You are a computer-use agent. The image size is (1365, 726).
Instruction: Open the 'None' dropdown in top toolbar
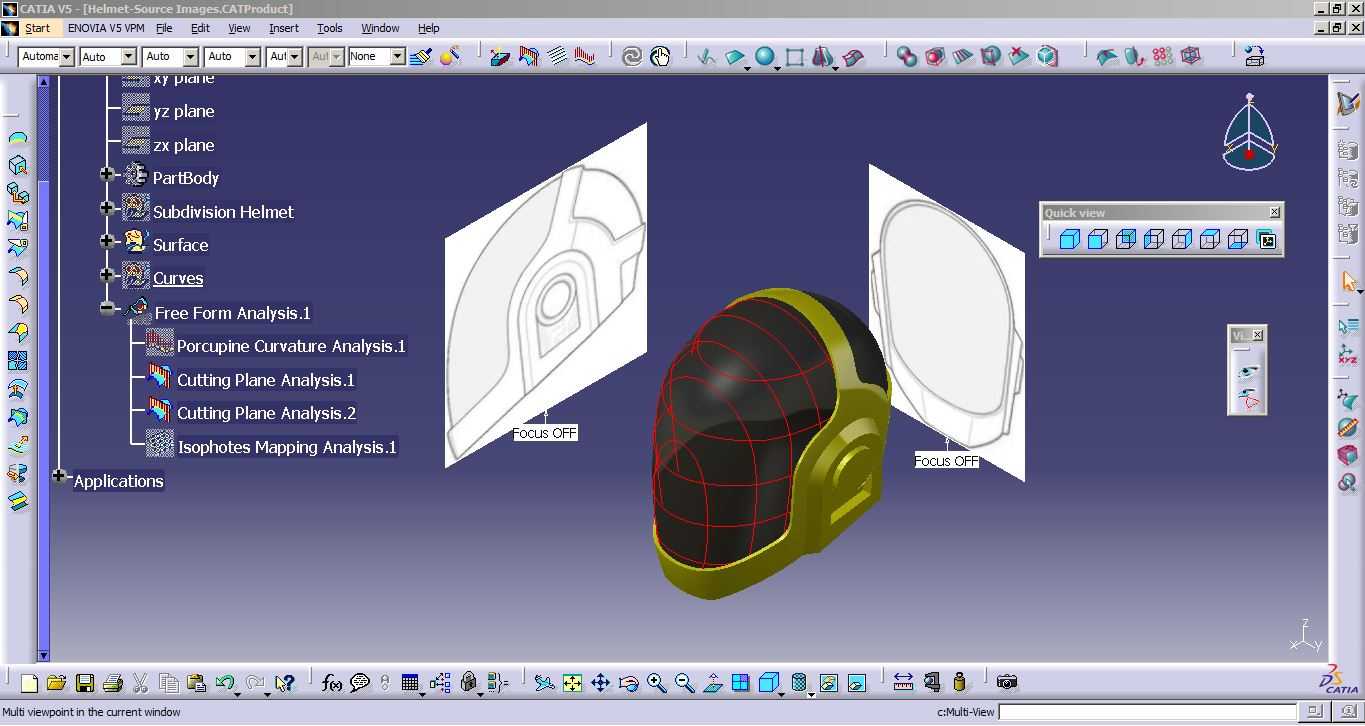[397, 57]
